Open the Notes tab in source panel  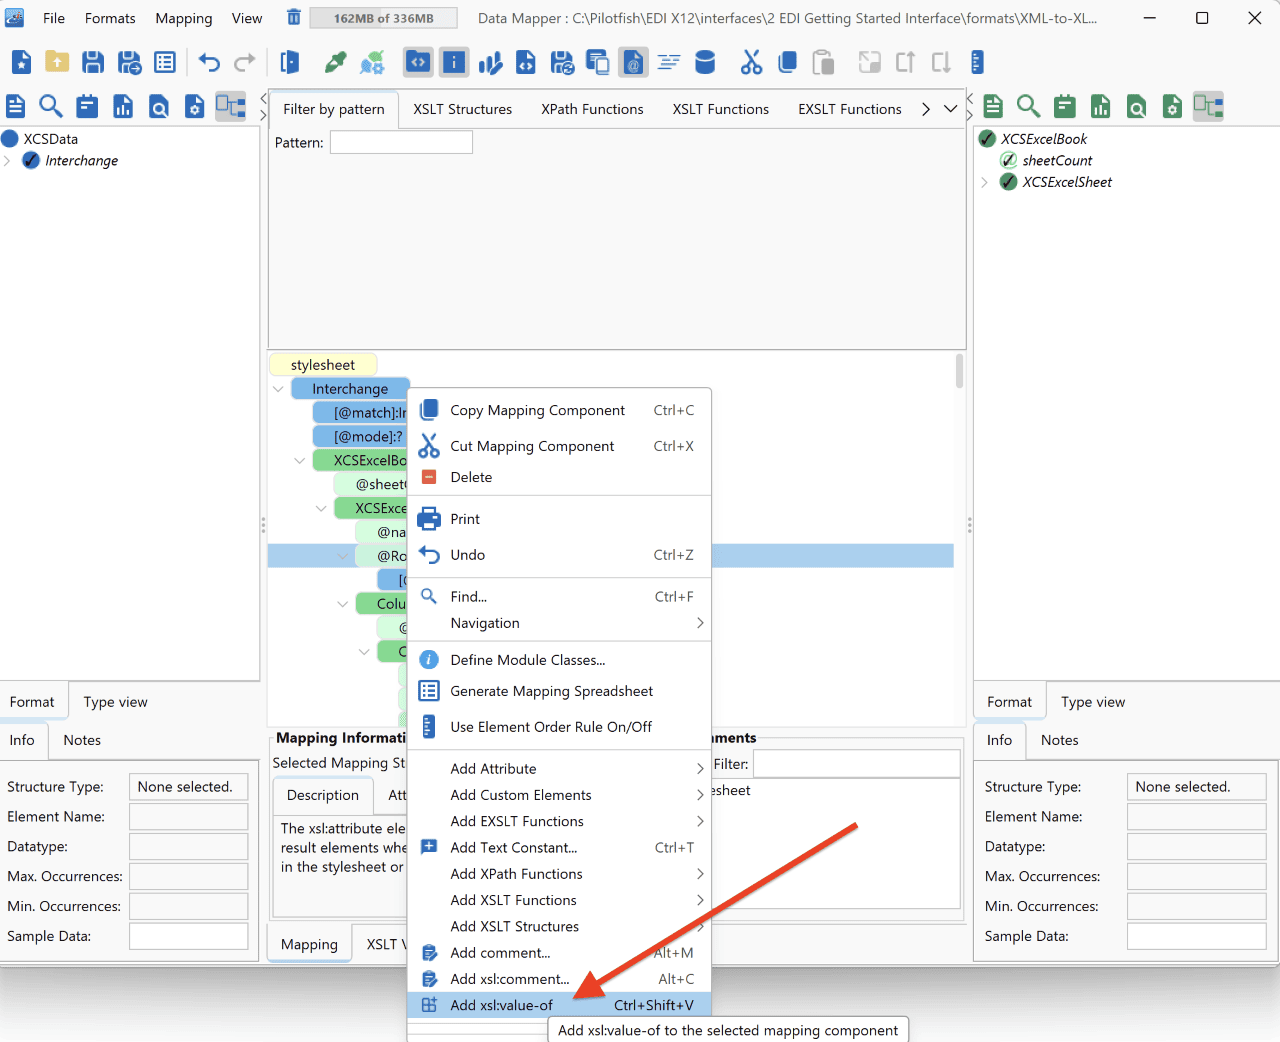click(82, 740)
